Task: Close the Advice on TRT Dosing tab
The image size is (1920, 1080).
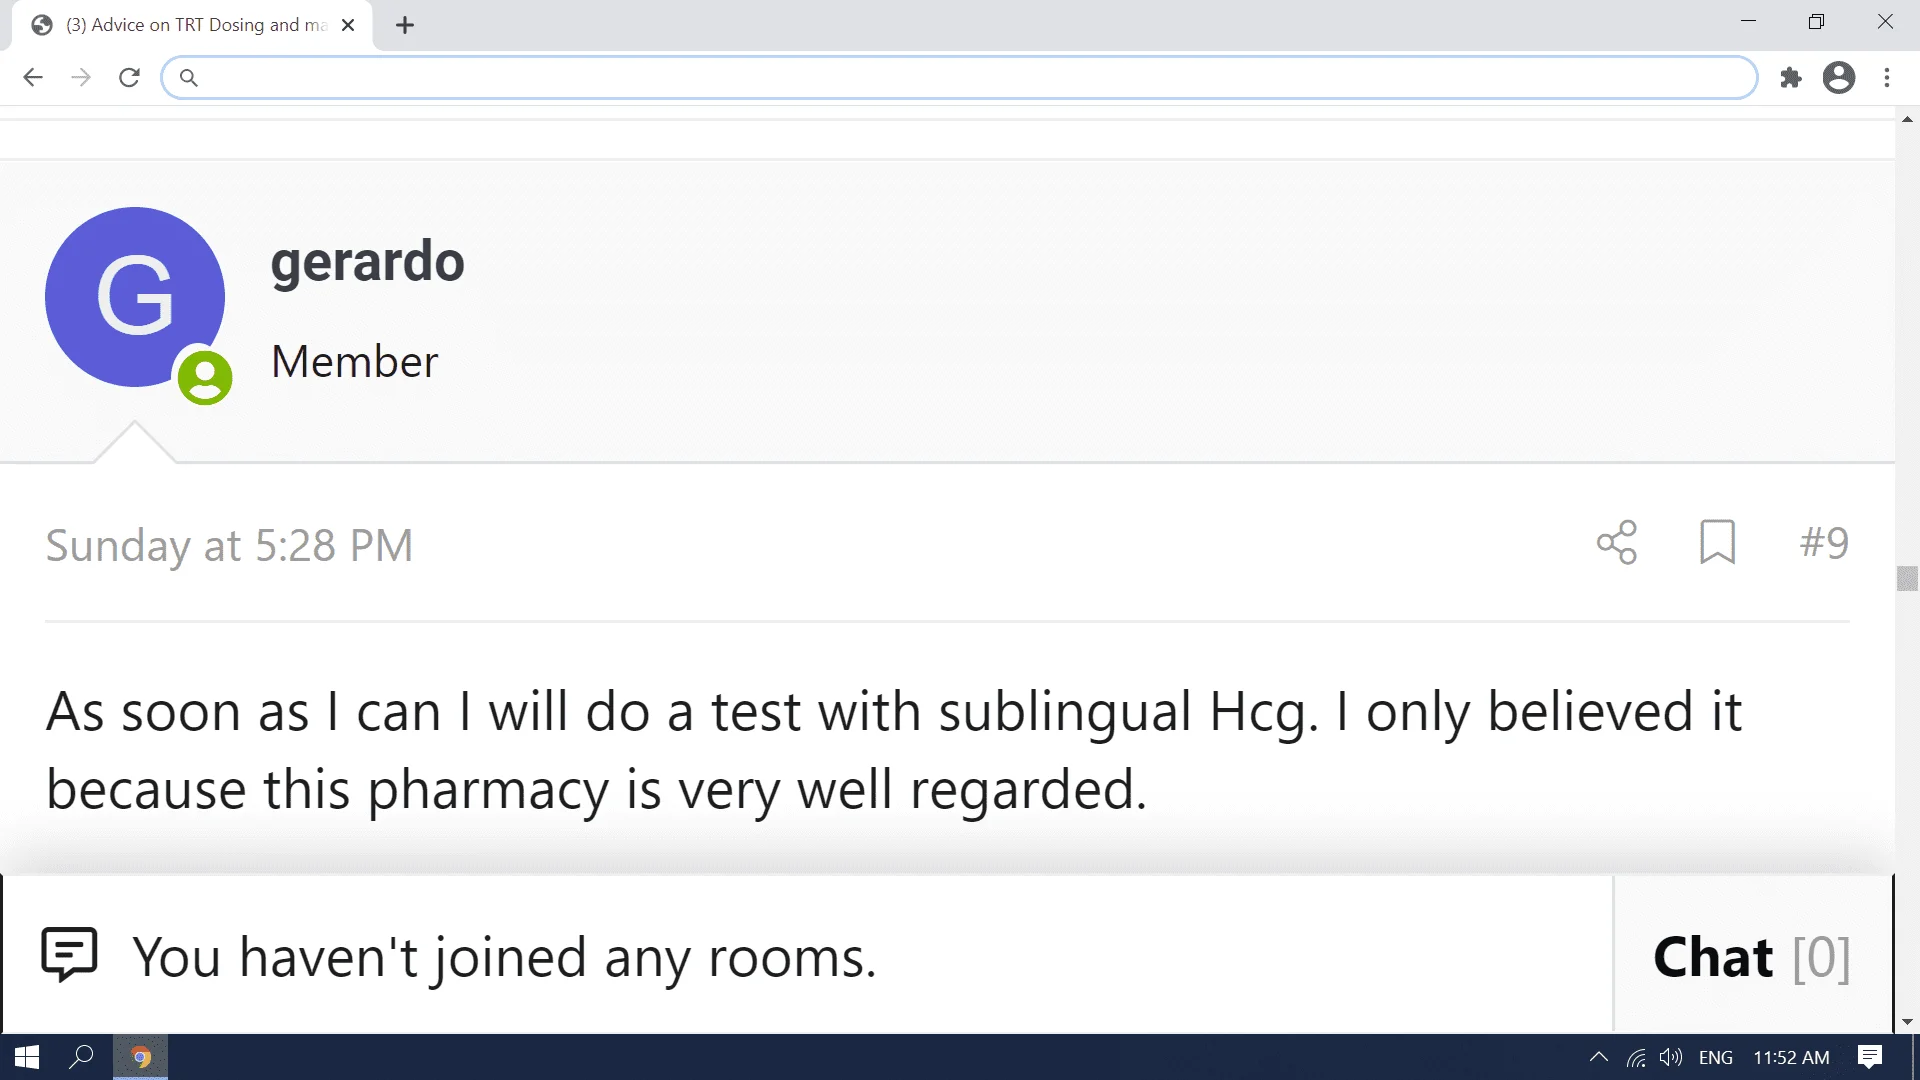Action: 348,25
